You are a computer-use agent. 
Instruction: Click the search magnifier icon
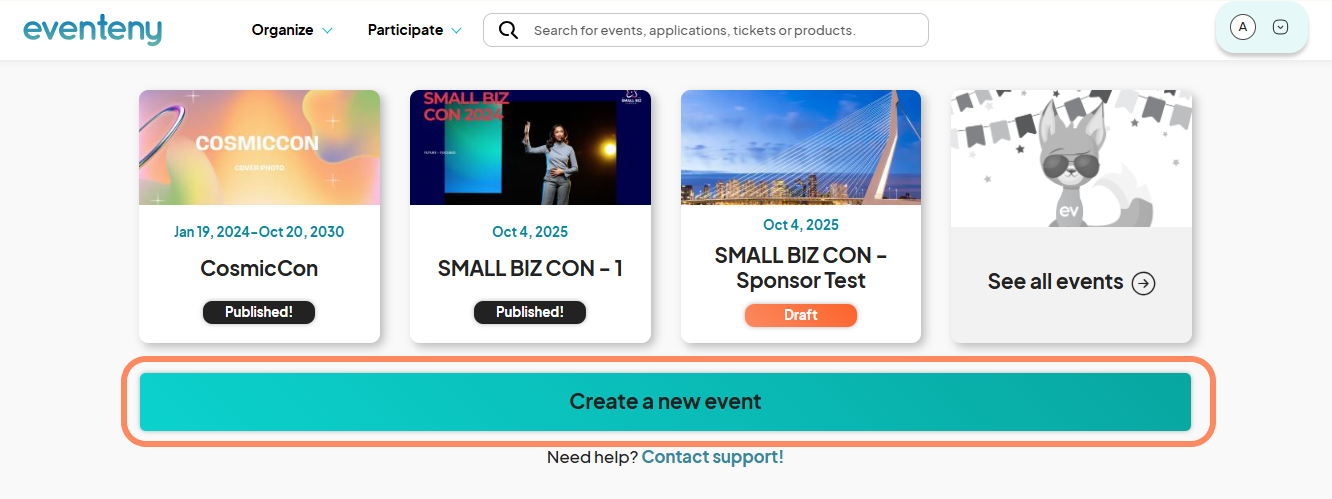[508, 30]
